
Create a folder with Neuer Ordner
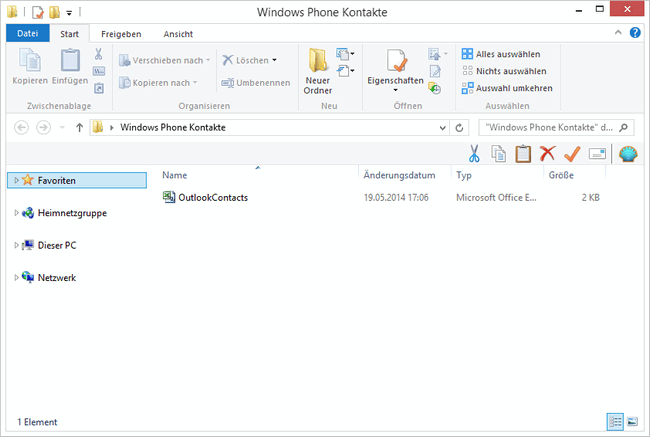coord(318,71)
